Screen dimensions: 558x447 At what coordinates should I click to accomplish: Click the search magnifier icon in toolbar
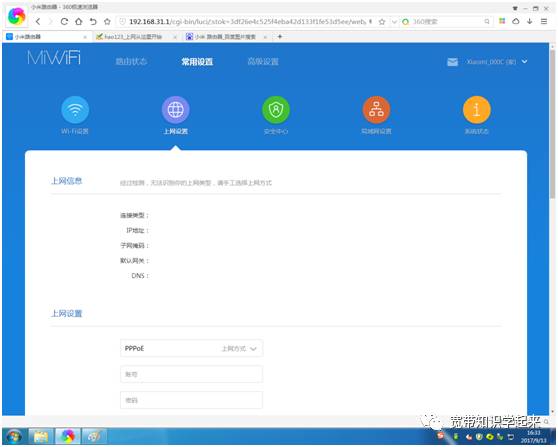coord(487,22)
